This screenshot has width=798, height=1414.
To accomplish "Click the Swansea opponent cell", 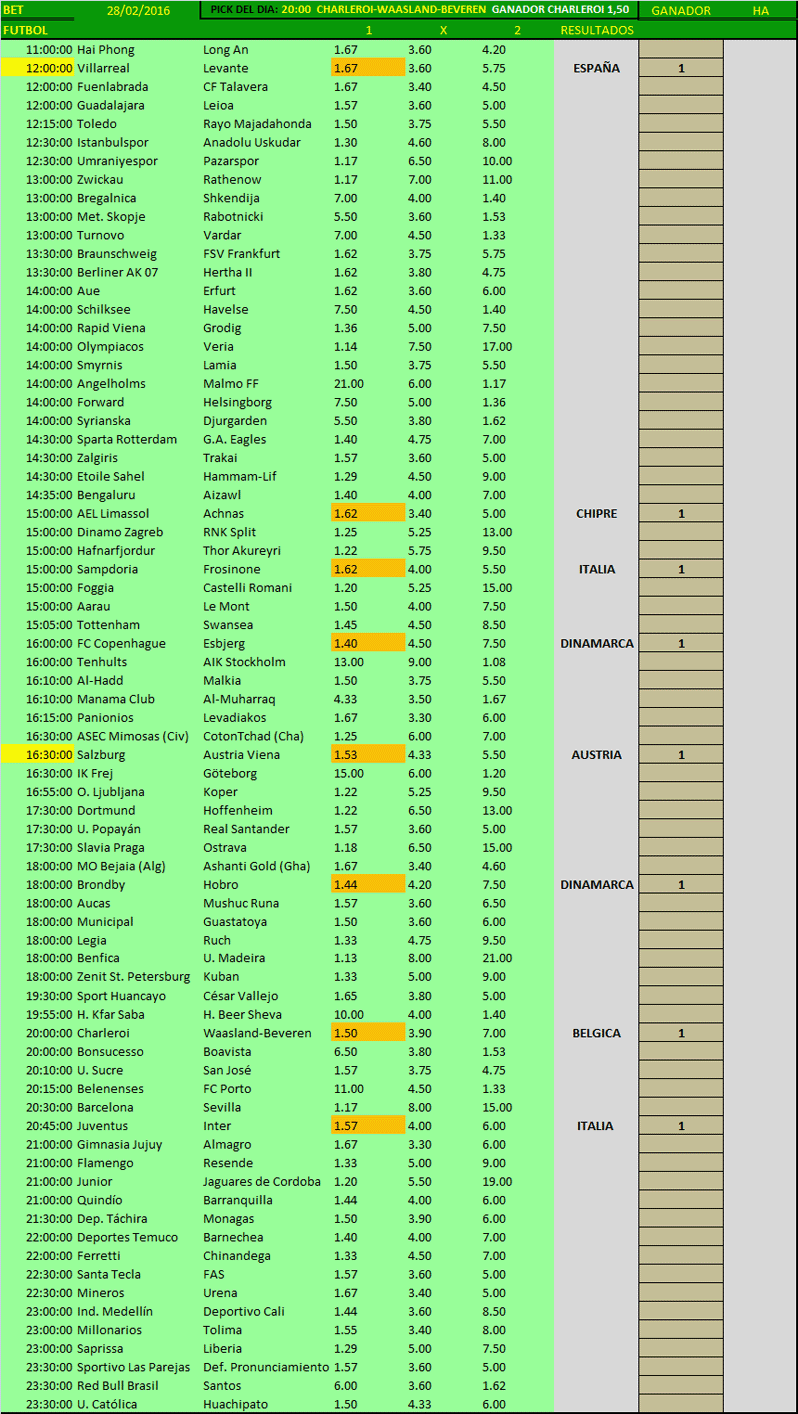I will [x=228, y=624].
